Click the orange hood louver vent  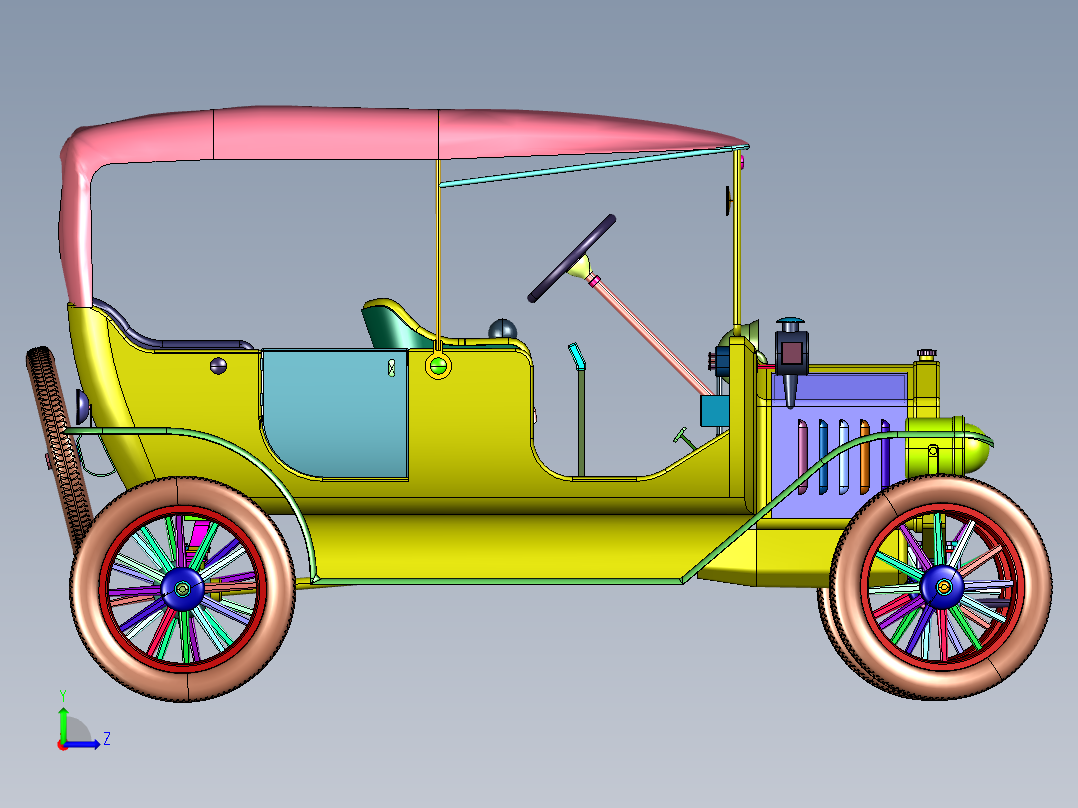[x=864, y=457]
